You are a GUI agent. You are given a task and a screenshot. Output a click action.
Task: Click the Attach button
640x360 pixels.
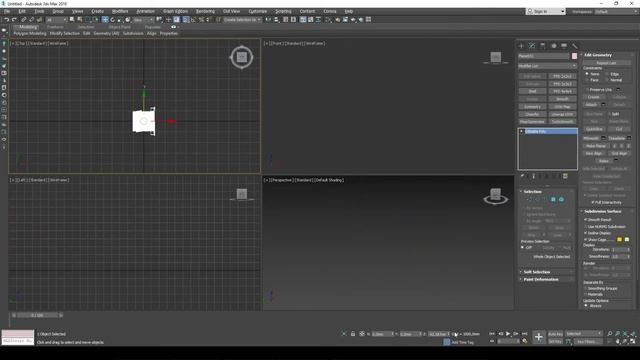[x=591, y=104]
